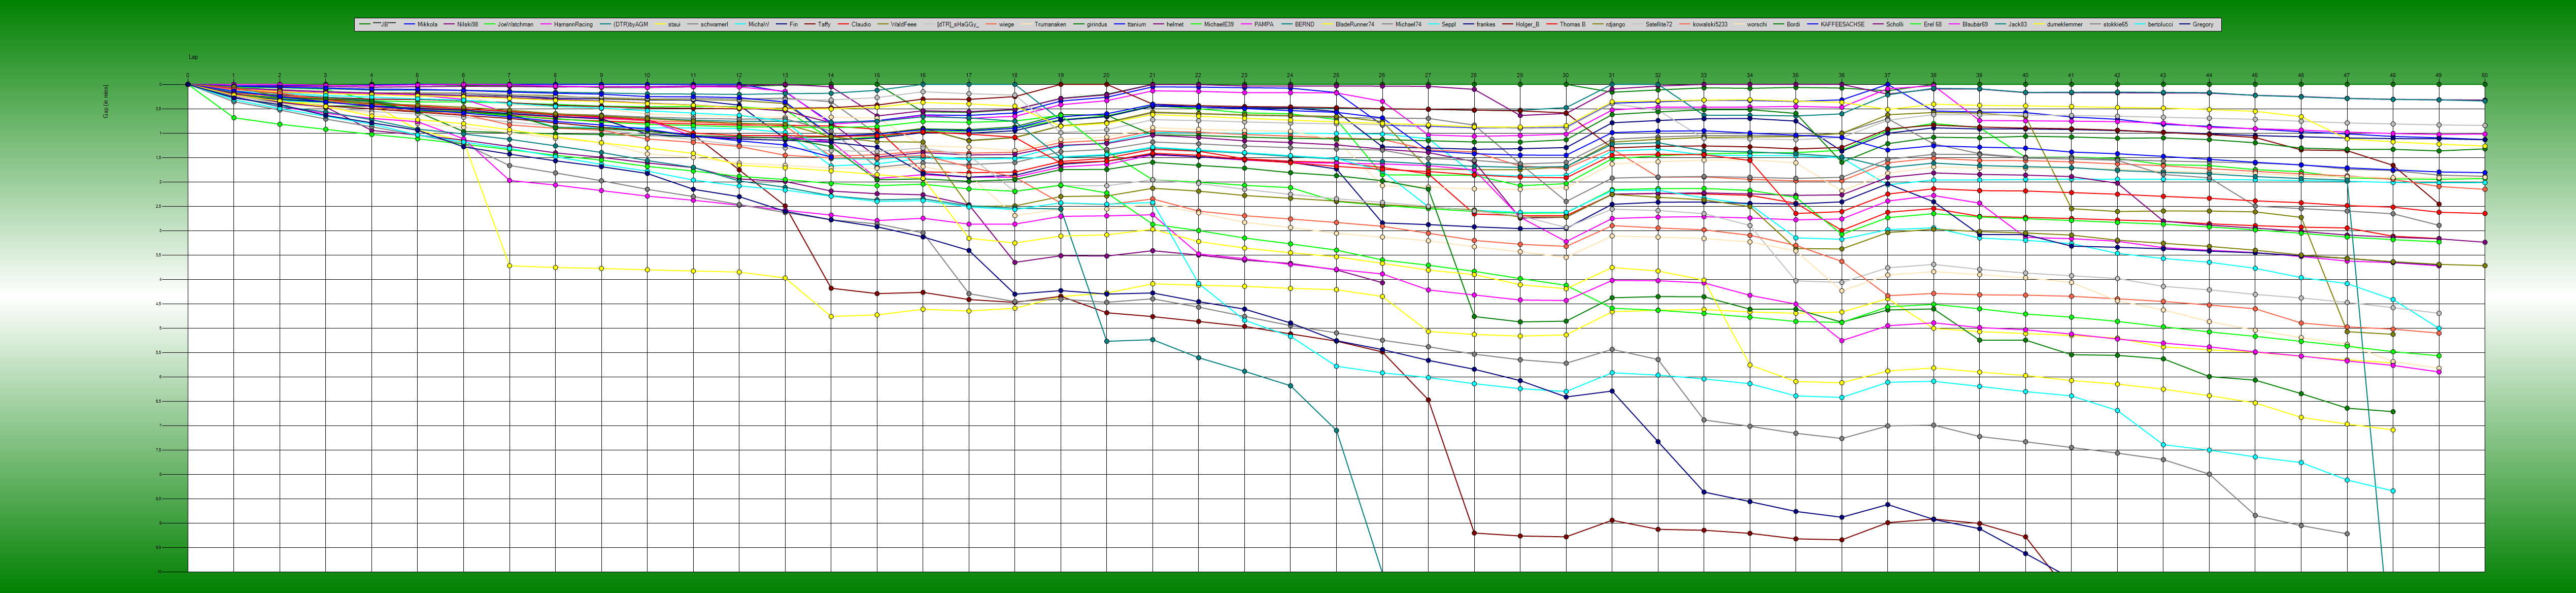Click the Blaubär69 legend entry

[x=1974, y=24]
